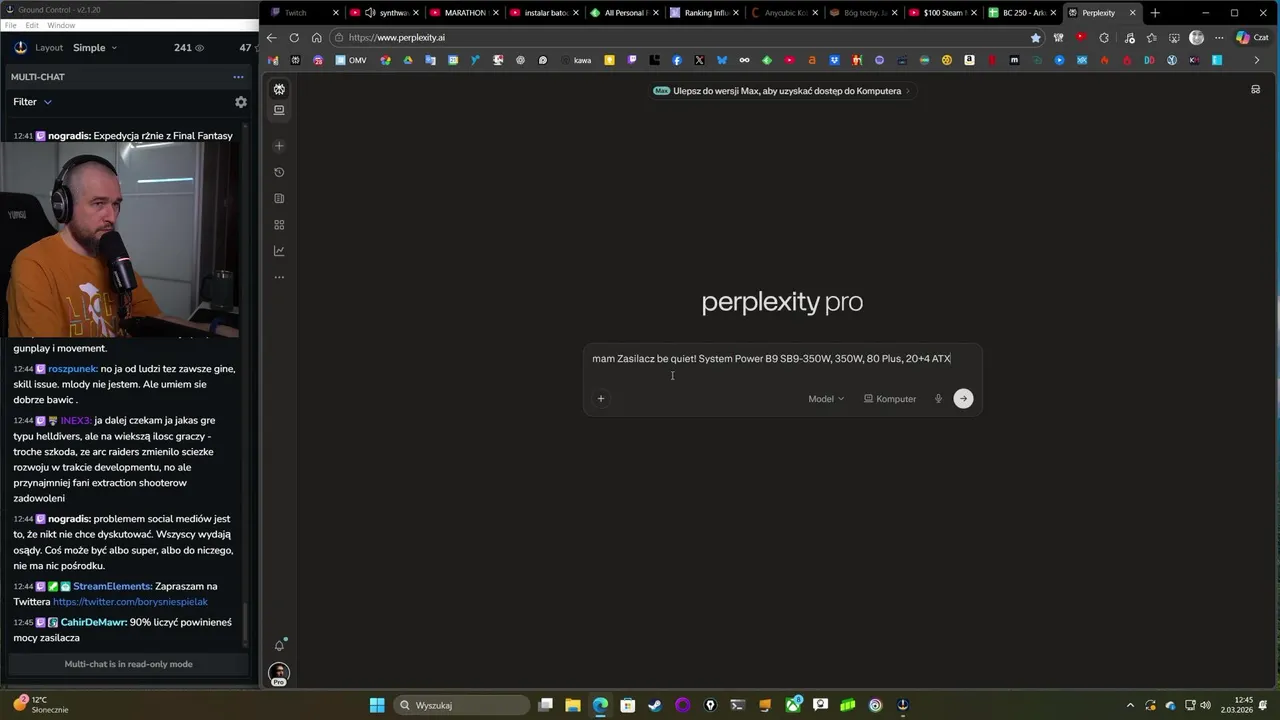Open the Windows Start button
This screenshot has width=1280, height=720.
coord(377,705)
